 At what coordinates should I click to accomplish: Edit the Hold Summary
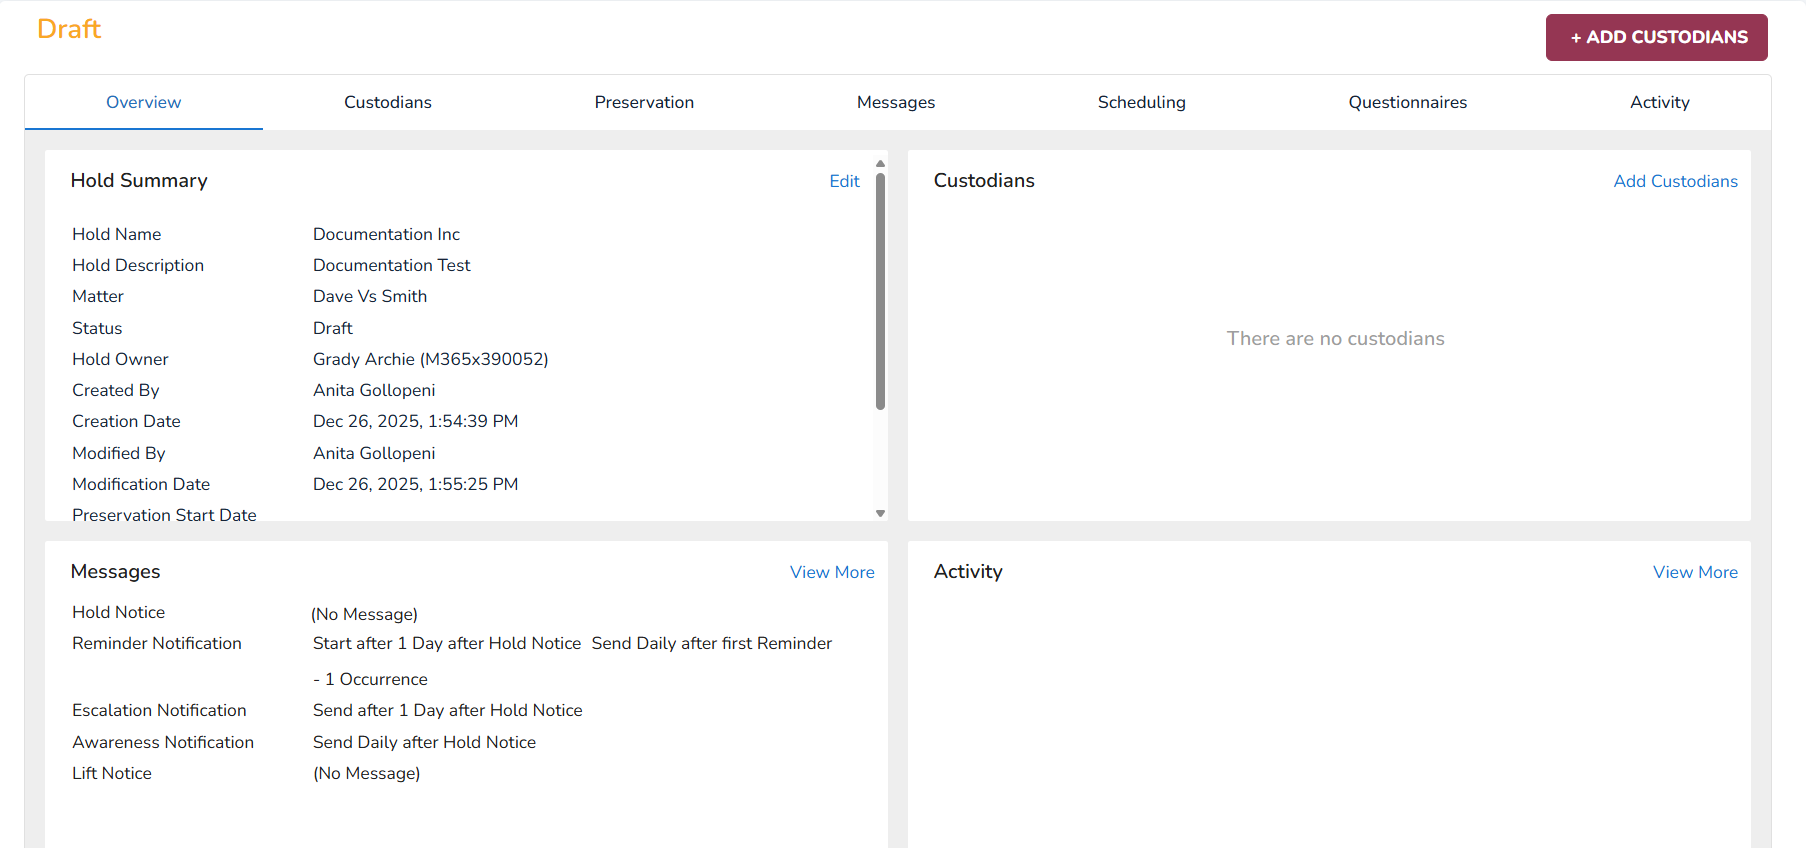tap(844, 181)
